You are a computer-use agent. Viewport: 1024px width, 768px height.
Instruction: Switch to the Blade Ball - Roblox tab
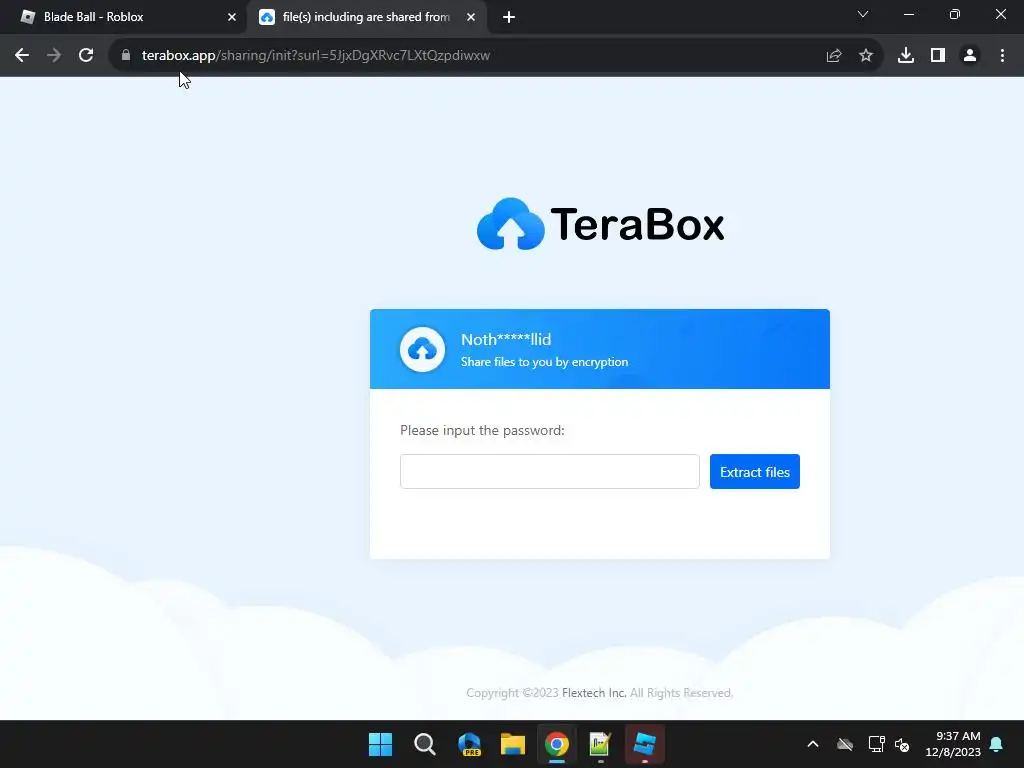pos(124,17)
